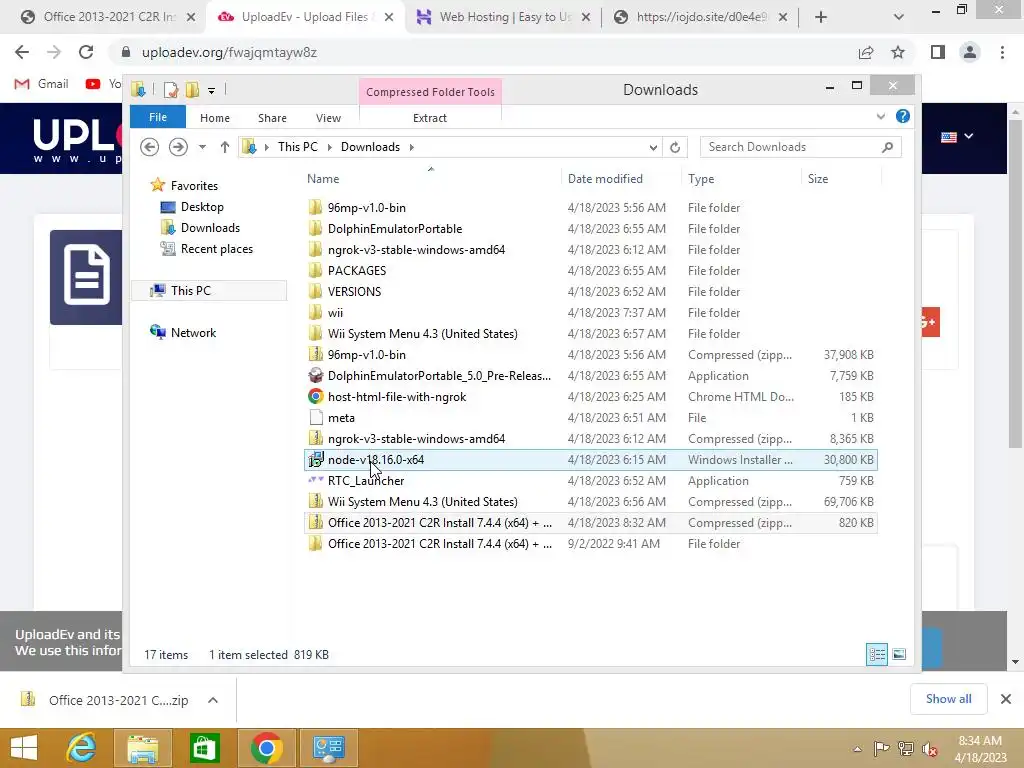Select Network in navigation pane
The height and width of the screenshot is (768, 1024).
coord(193,333)
